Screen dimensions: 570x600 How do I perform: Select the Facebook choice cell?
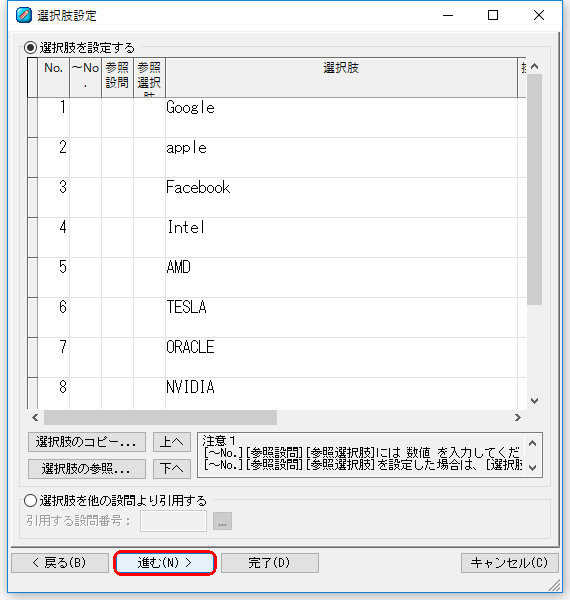click(x=341, y=197)
